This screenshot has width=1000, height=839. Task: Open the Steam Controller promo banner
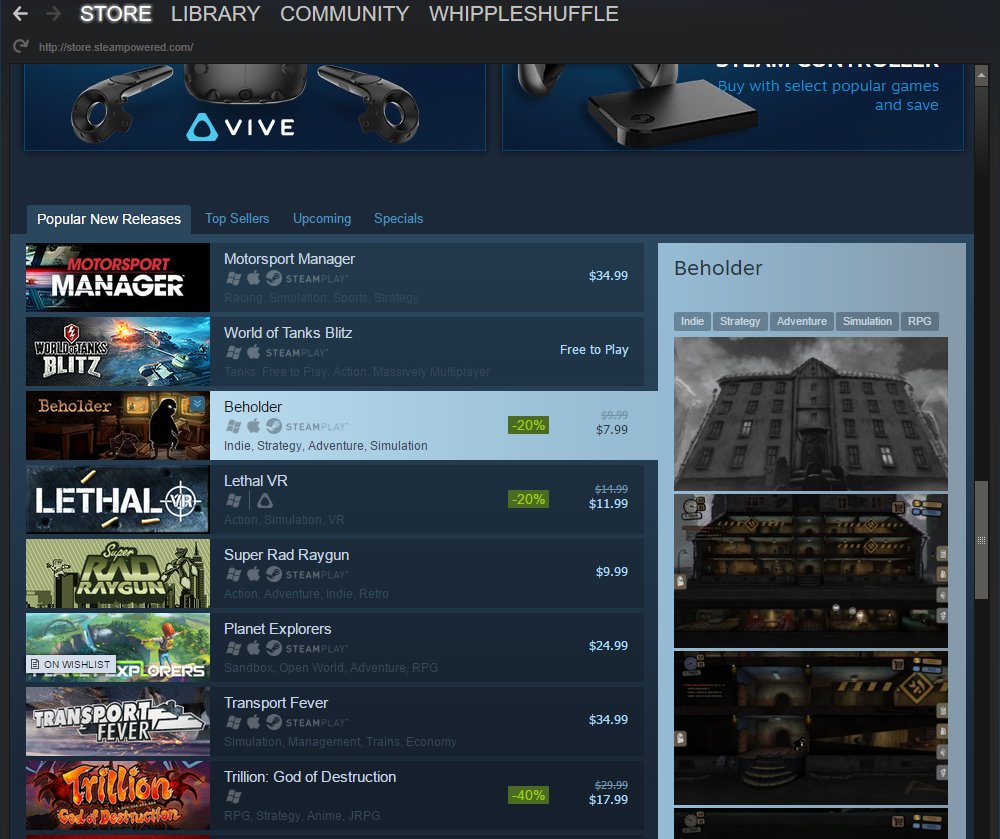tap(733, 106)
